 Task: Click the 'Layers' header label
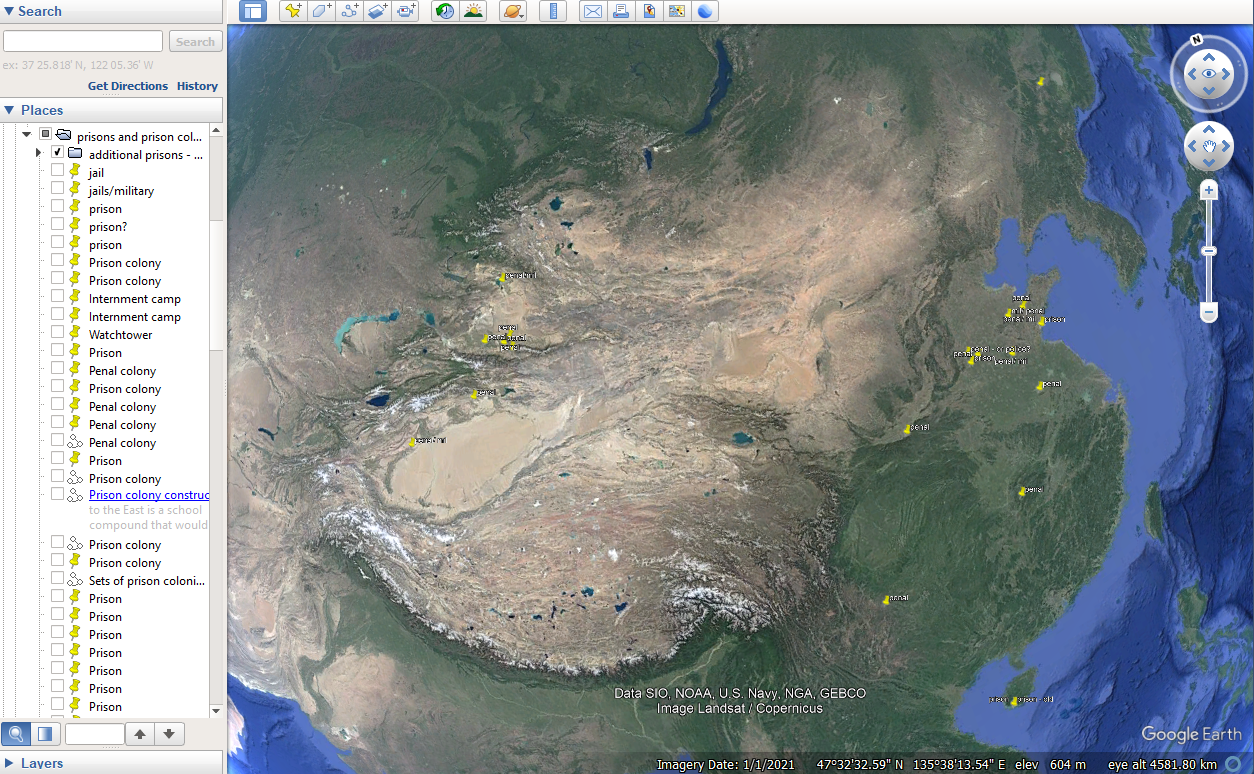coord(42,763)
